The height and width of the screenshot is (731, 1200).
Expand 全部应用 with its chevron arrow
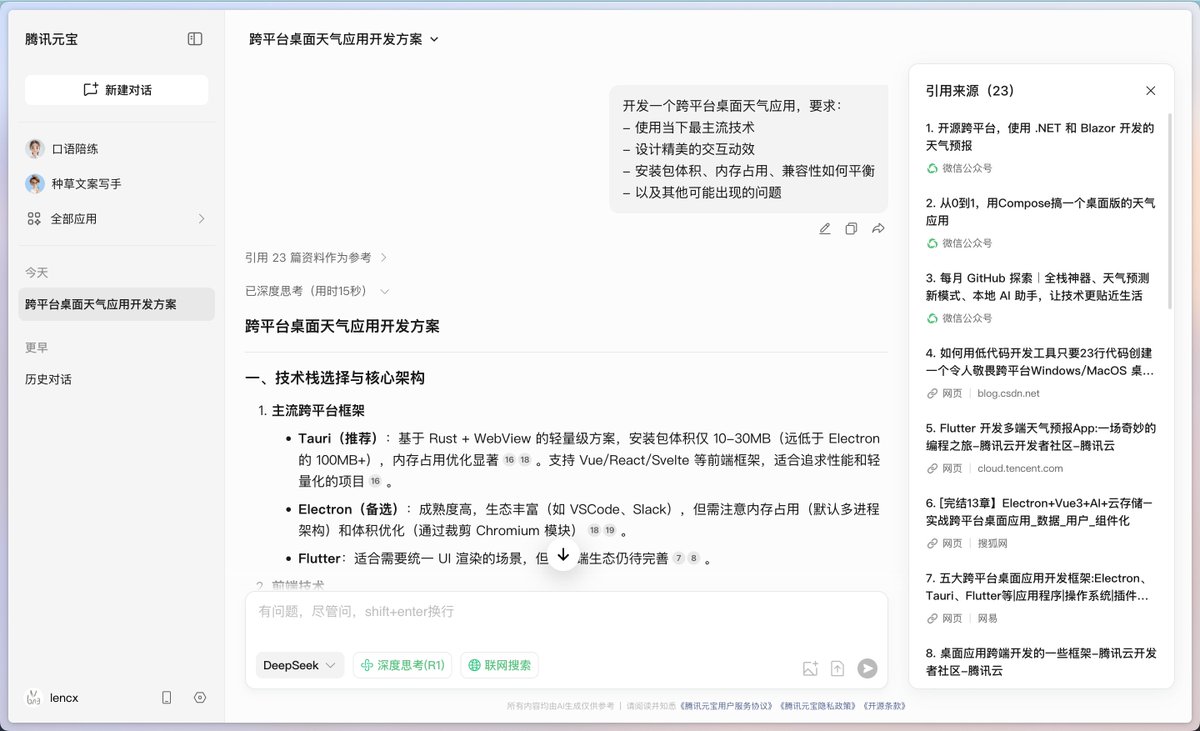[201, 219]
